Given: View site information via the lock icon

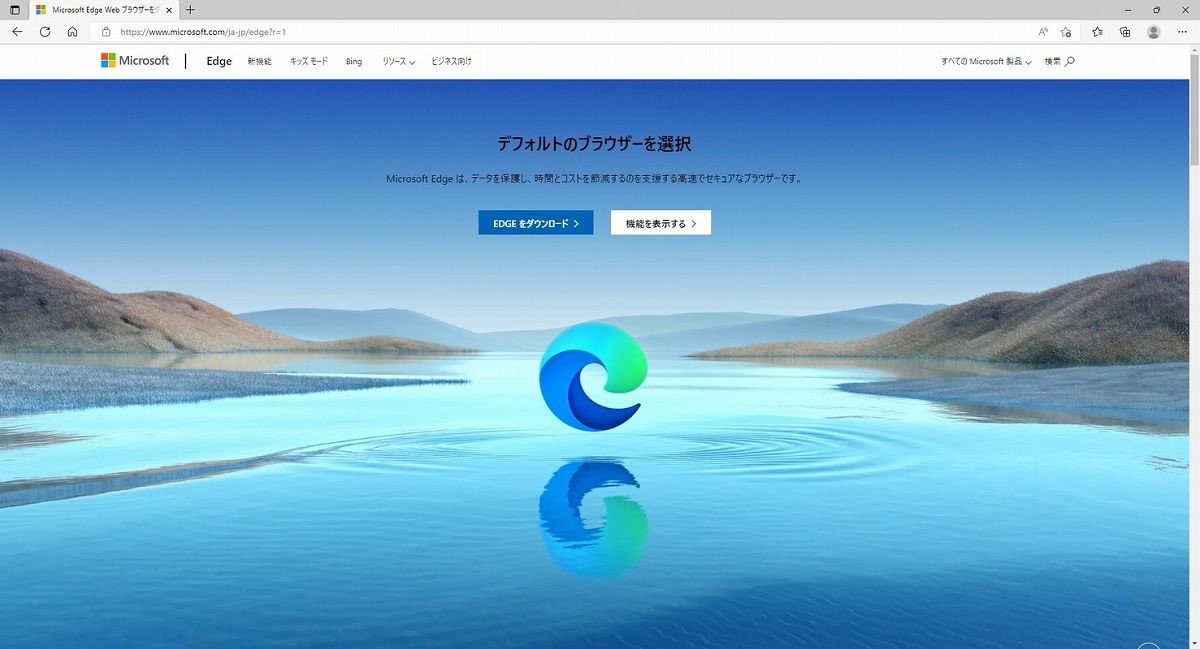Looking at the screenshot, I should point(106,32).
